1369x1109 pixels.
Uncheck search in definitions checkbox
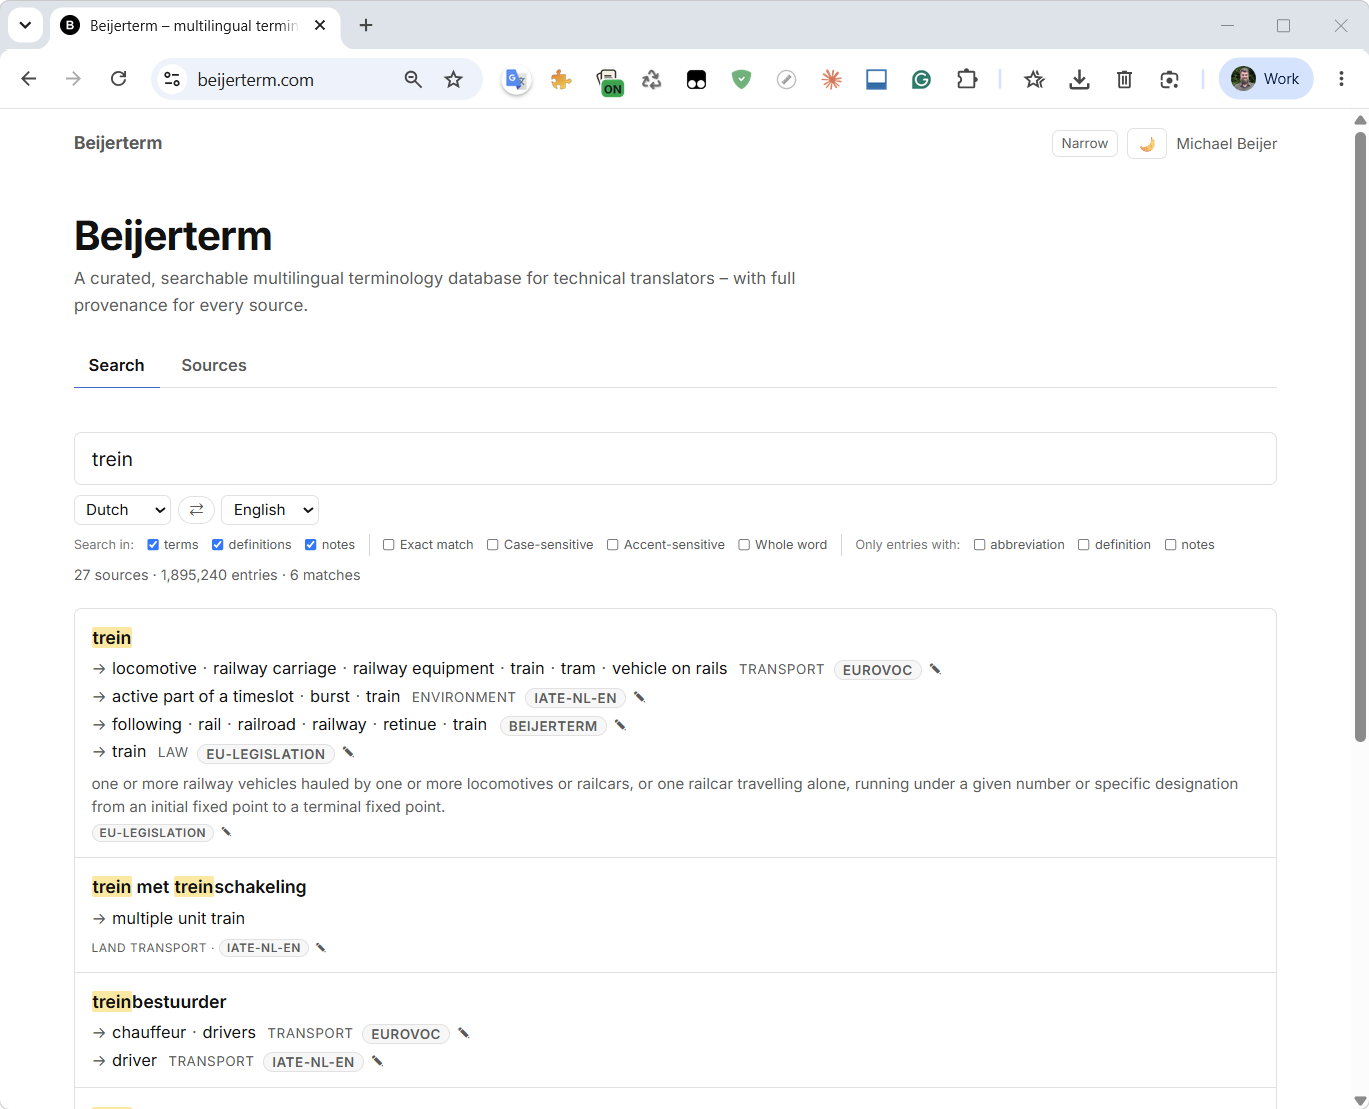tap(218, 545)
